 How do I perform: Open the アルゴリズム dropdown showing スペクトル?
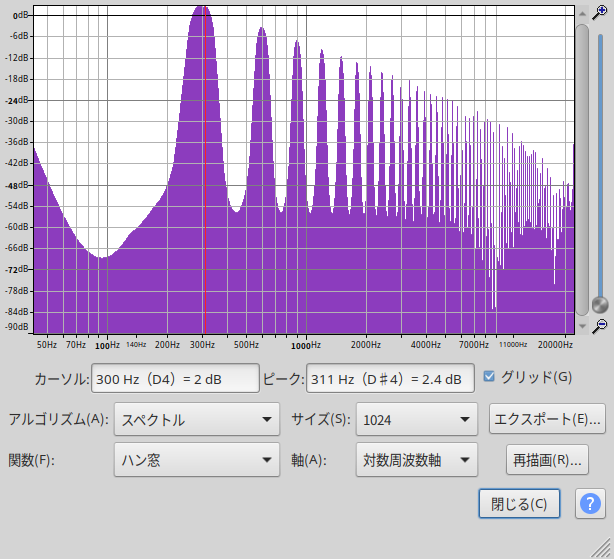click(x=197, y=420)
